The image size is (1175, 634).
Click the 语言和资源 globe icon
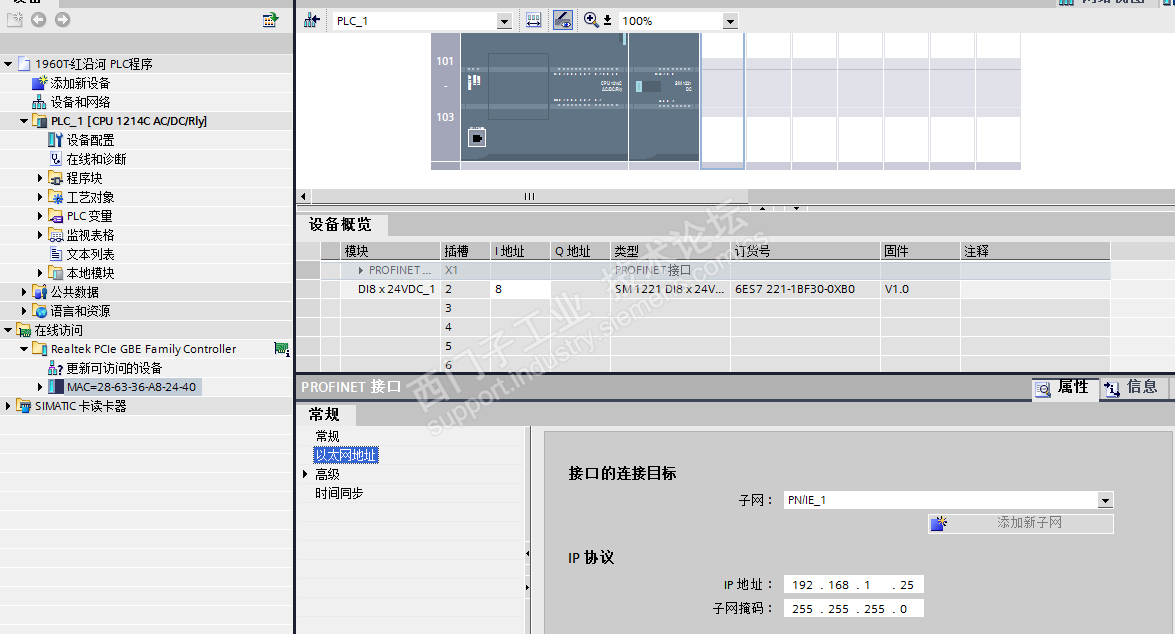(x=40, y=311)
